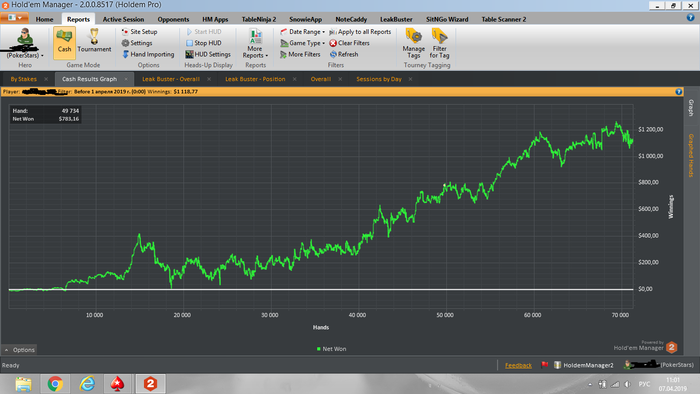
Task: Open Chrome from the taskbar
Action: [x=55, y=384]
